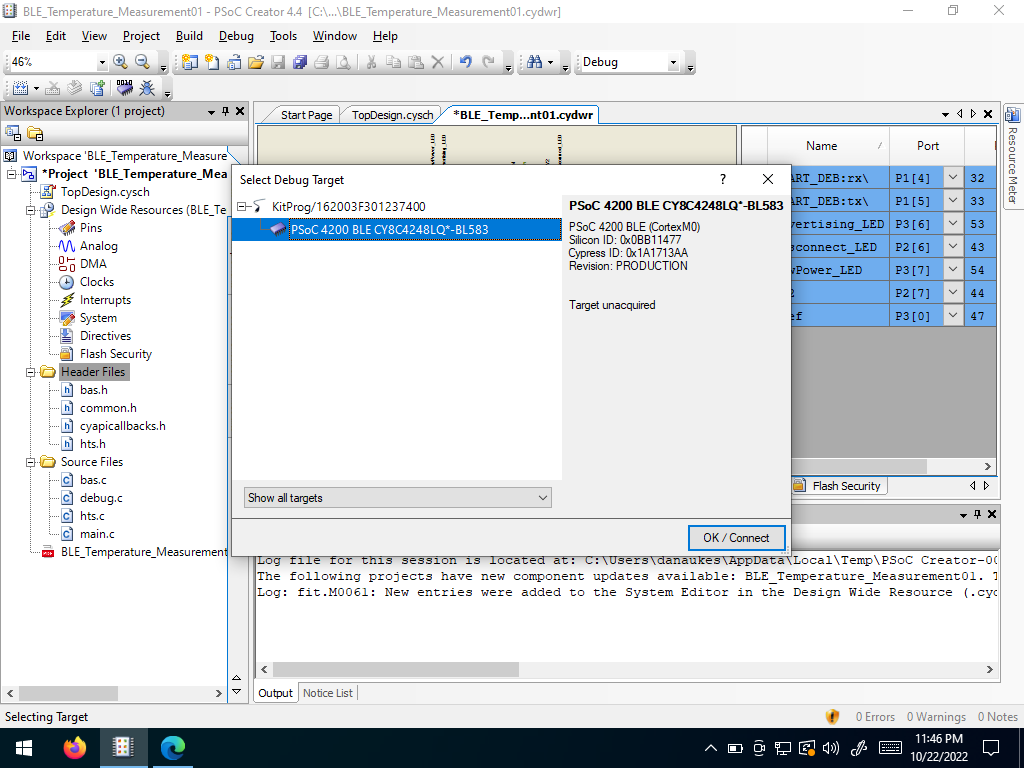Viewport: 1024px width, 768px height.
Task: Click the Find binoculars icon
Action: (535, 62)
